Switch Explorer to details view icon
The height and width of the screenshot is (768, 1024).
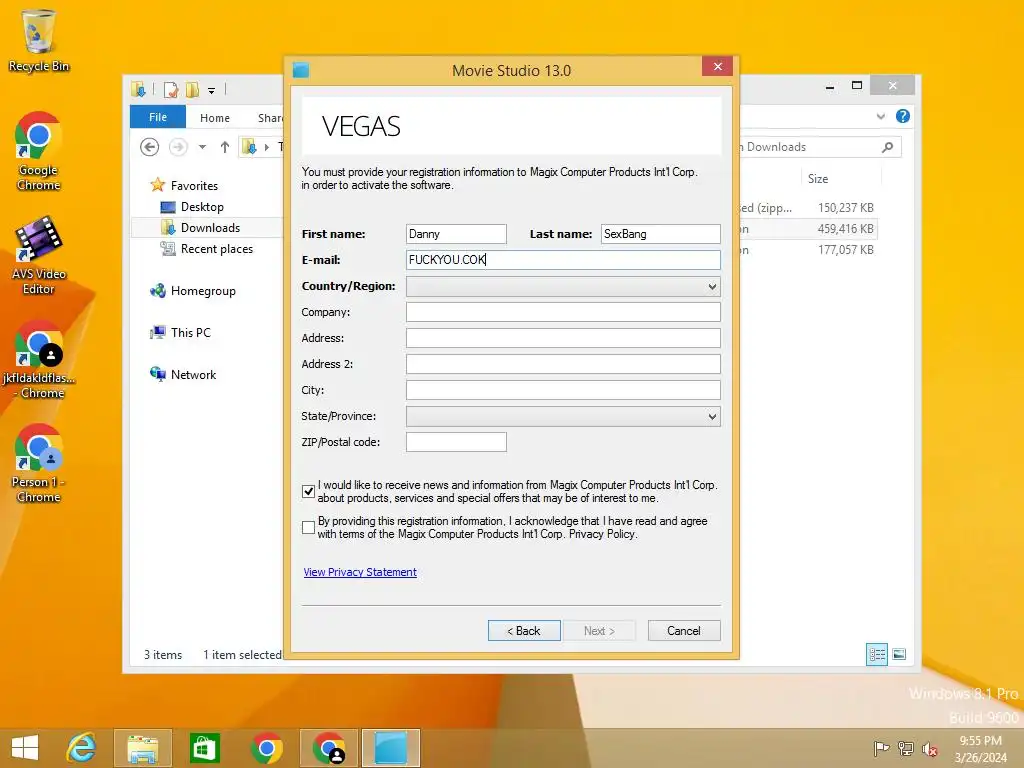click(876, 654)
